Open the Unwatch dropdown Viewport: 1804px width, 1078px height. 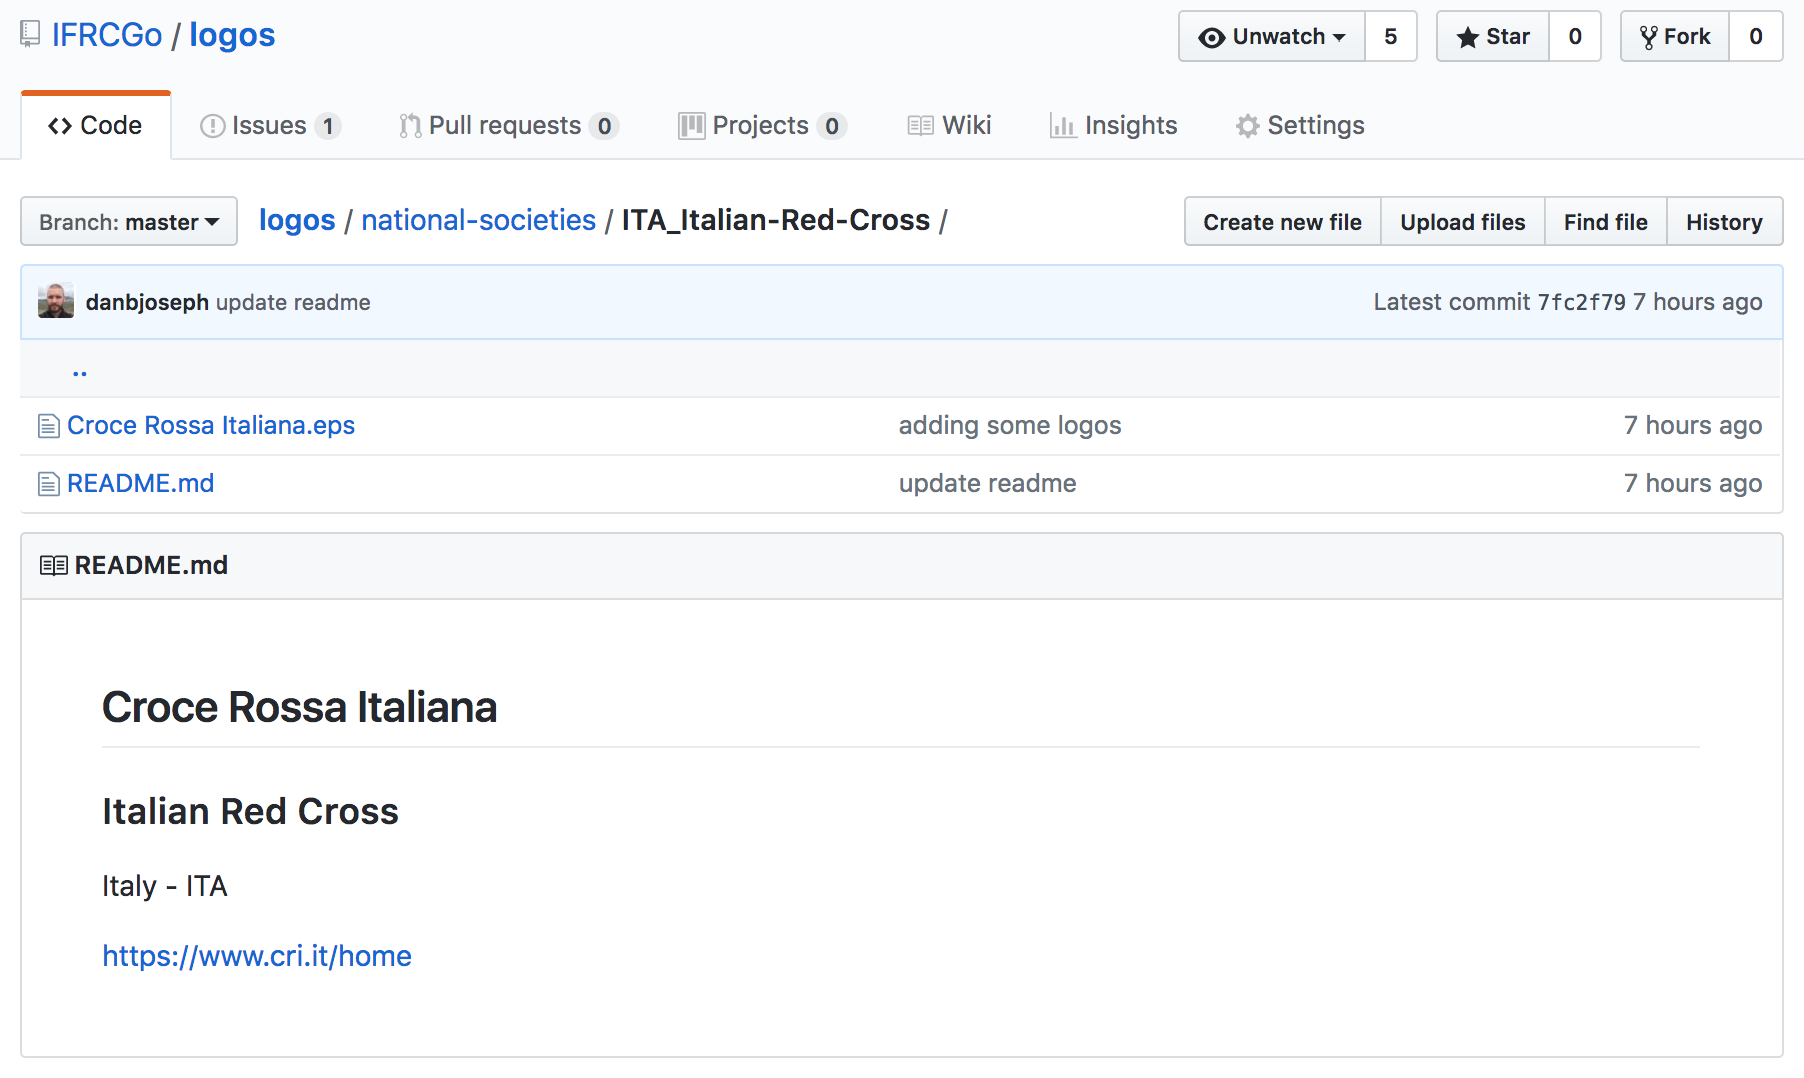click(x=1272, y=37)
